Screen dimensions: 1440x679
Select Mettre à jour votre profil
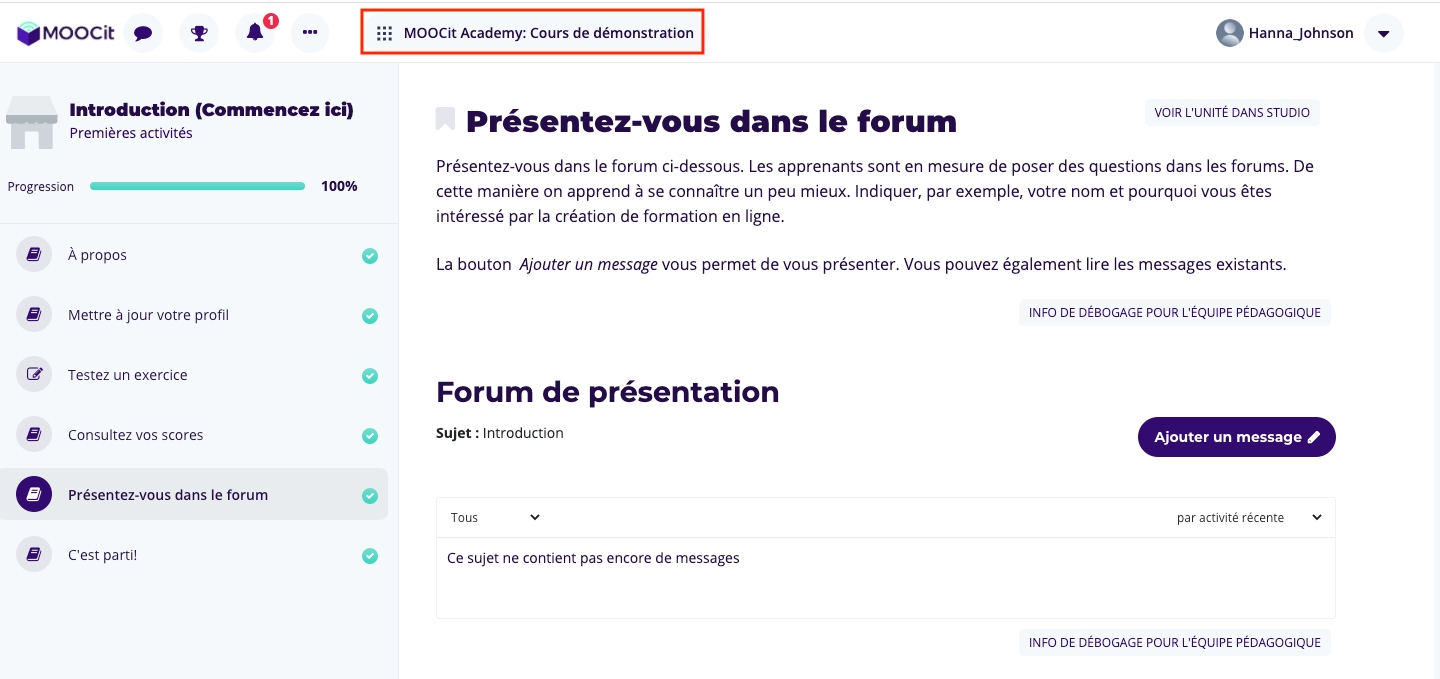click(148, 315)
